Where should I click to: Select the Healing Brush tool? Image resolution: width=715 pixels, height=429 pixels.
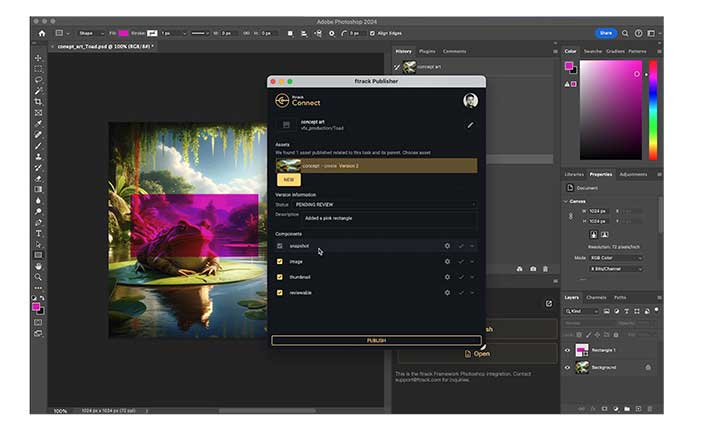pos(38,134)
